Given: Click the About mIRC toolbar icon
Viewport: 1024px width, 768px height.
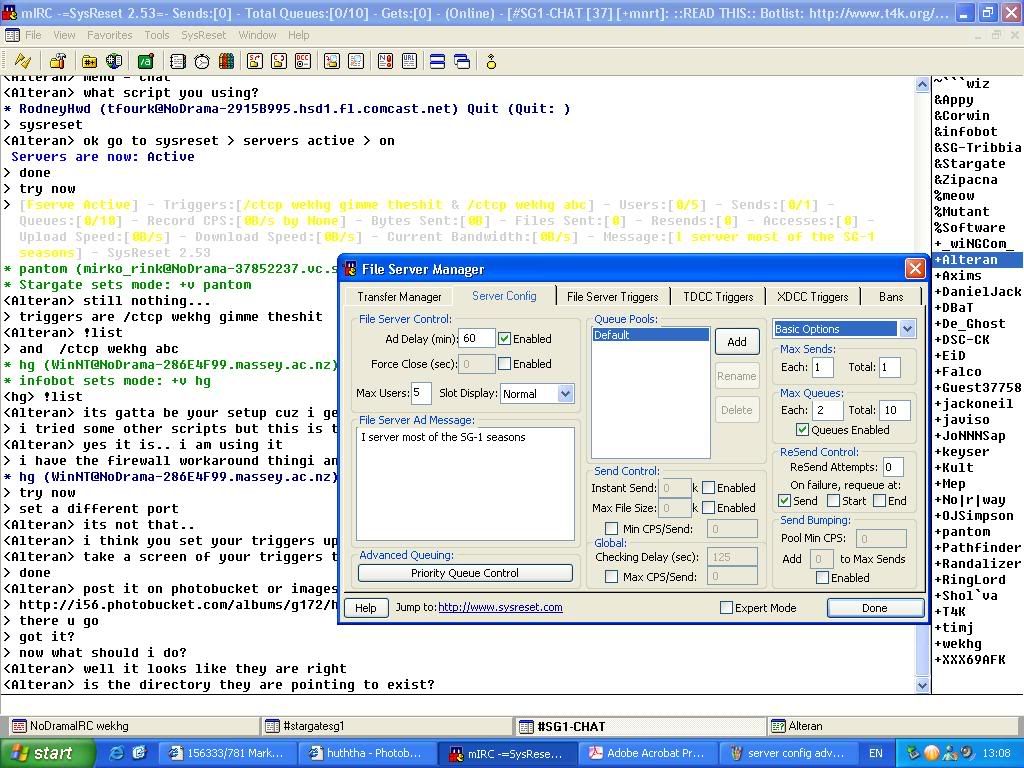Looking at the screenshot, I should pos(491,61).
